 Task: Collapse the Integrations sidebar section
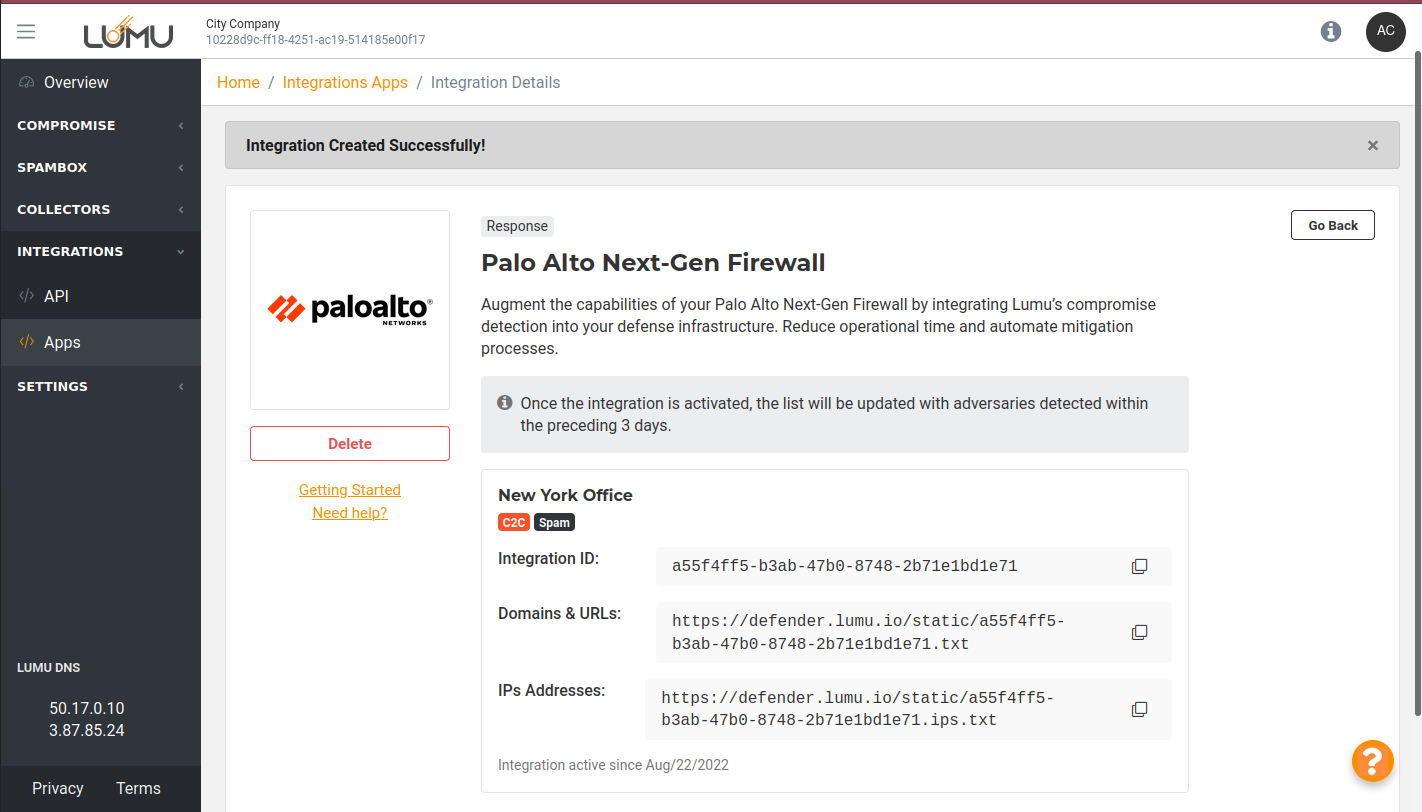[x=100, y=252]
